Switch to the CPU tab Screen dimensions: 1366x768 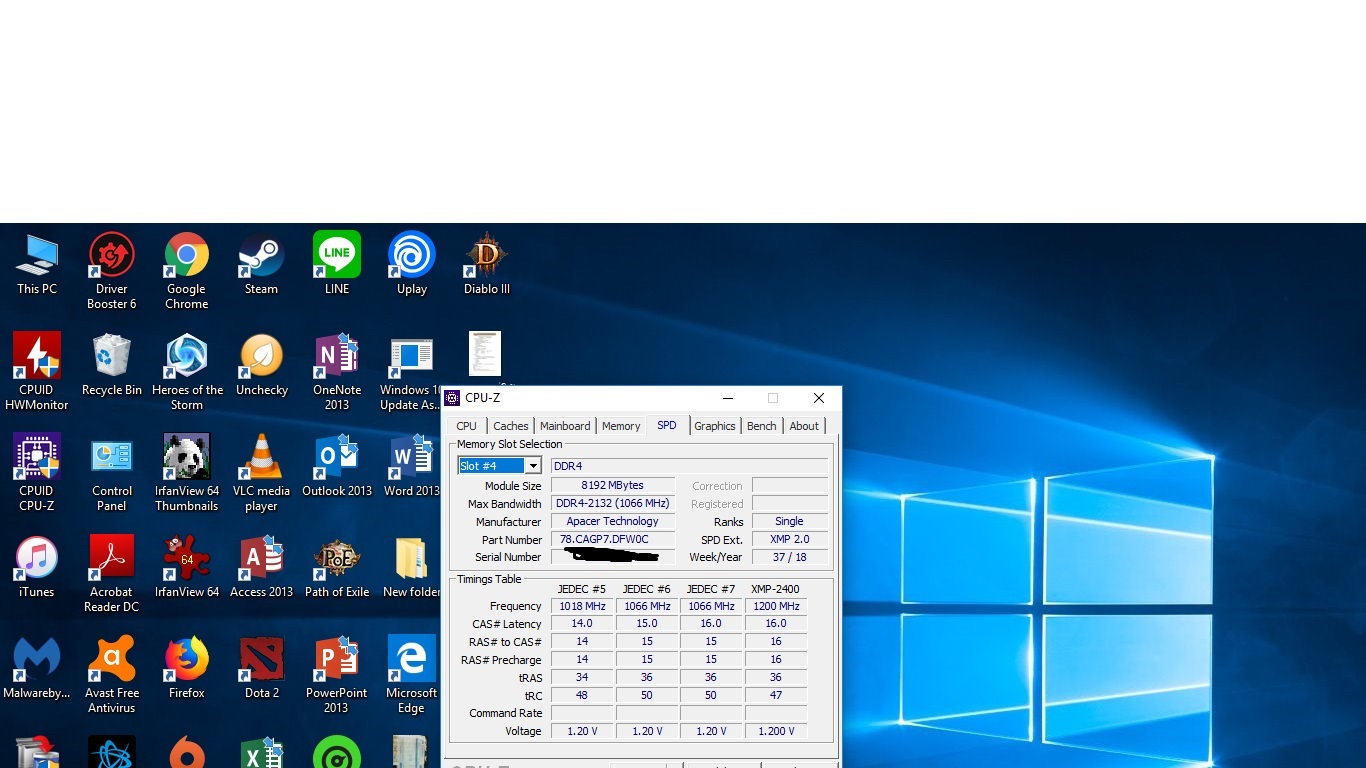click(466, 426)
